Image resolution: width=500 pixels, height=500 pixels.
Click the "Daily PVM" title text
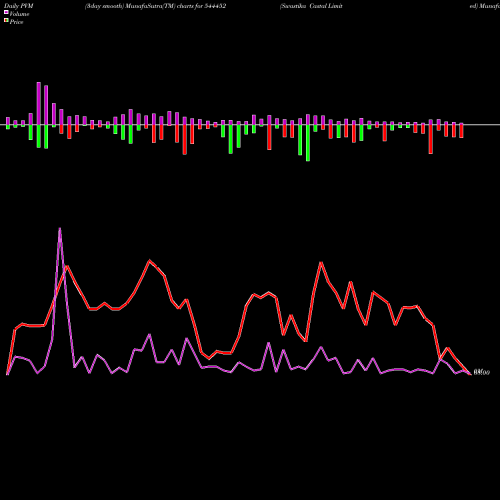pos(19,6)
